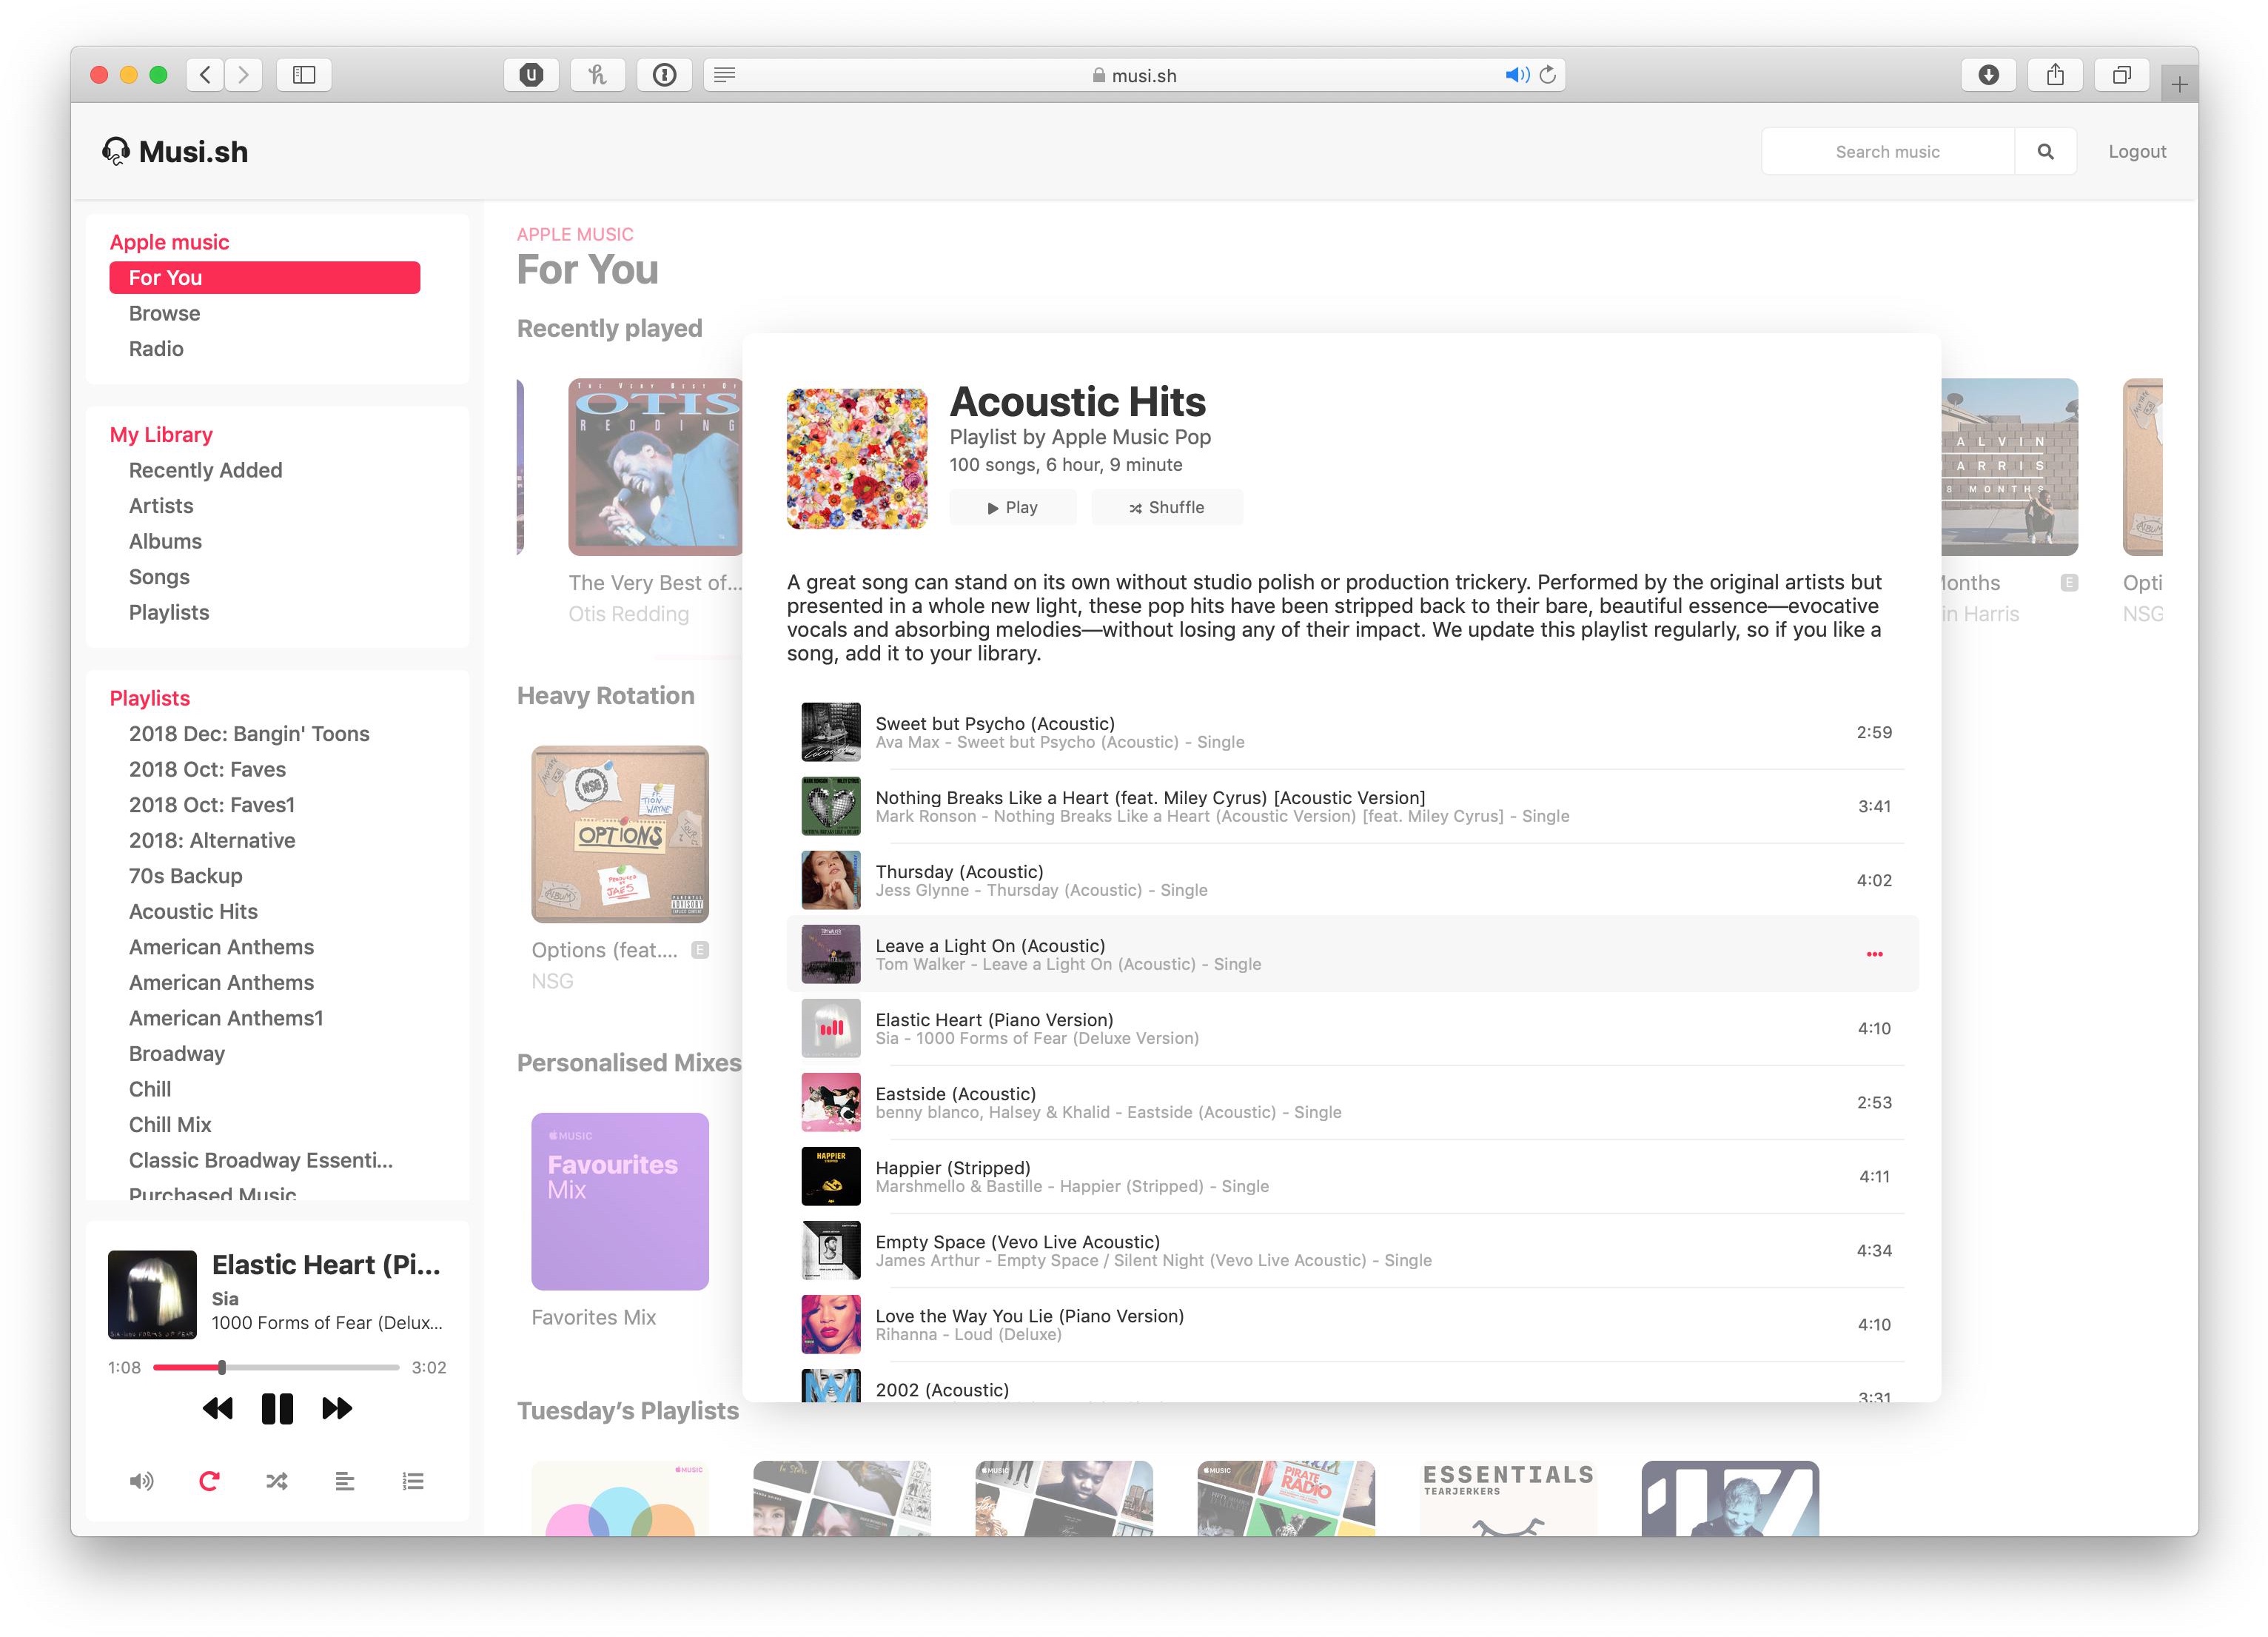The height and width of the screenshot is (1637, 2268).
Task: Open the 70s Backup playlist
Action: 185,876
